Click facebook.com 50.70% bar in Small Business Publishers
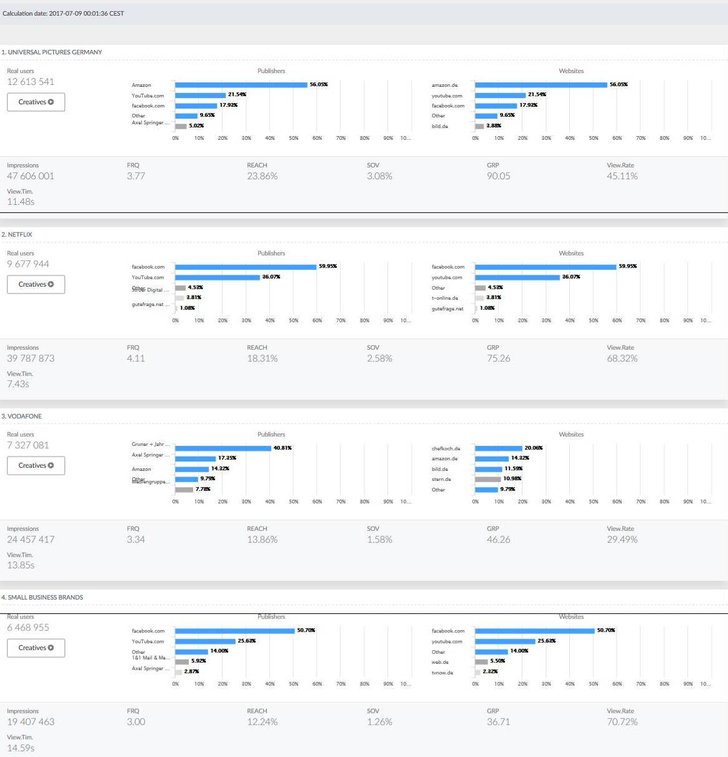 pos(235,631)
